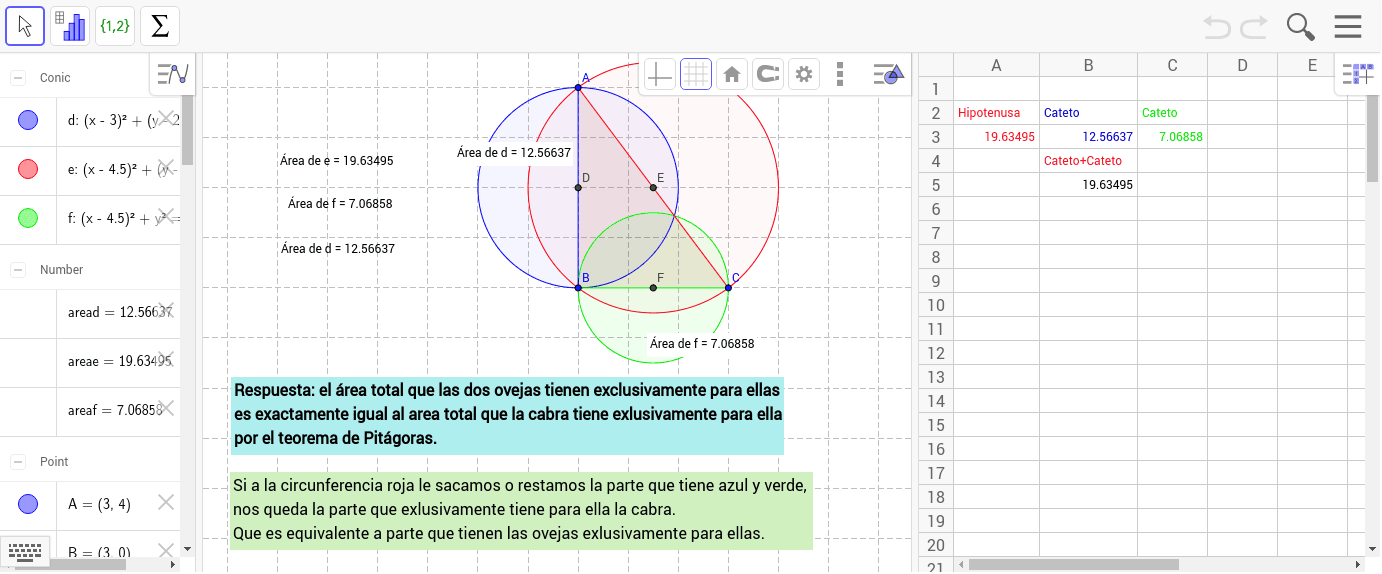Redo the last action

click(1254, 26)
